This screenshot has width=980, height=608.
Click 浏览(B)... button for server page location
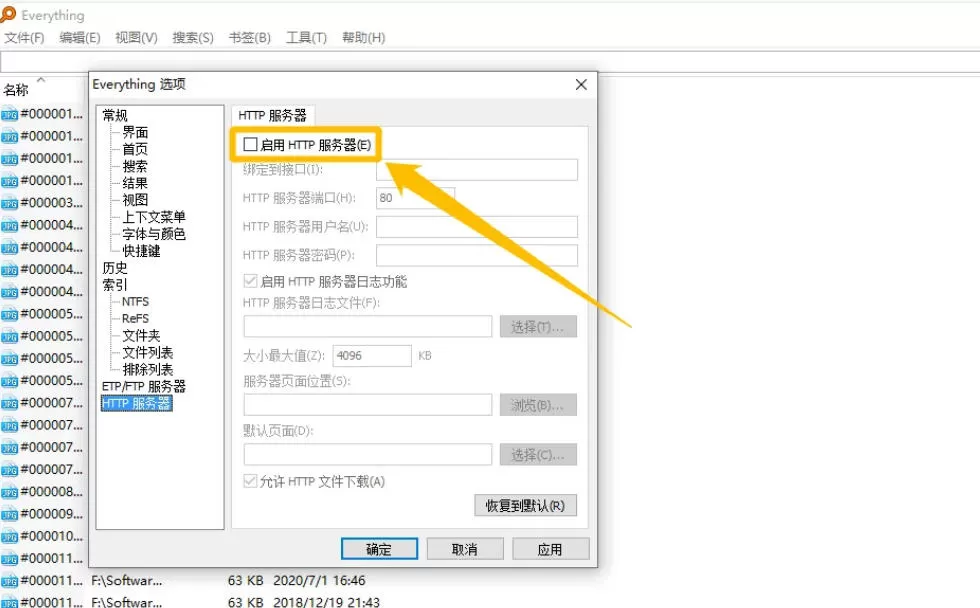(538, 405)
